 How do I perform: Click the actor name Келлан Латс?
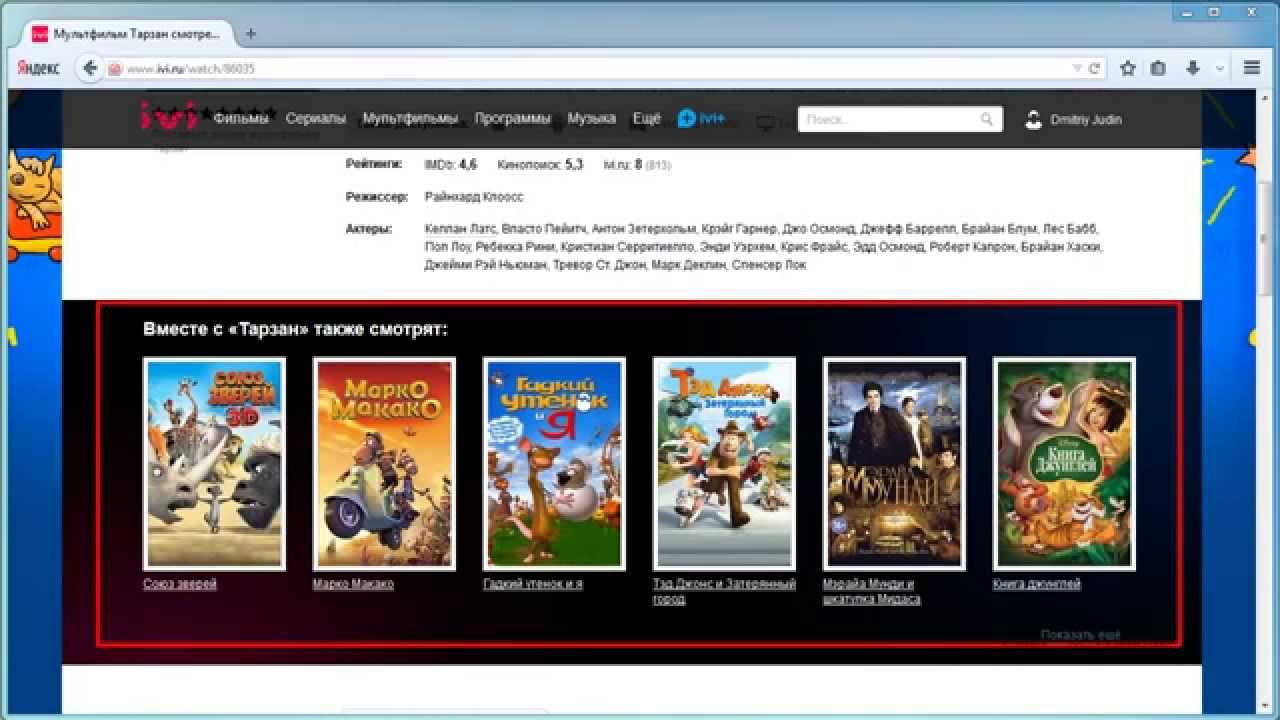(x=460, y=229)
